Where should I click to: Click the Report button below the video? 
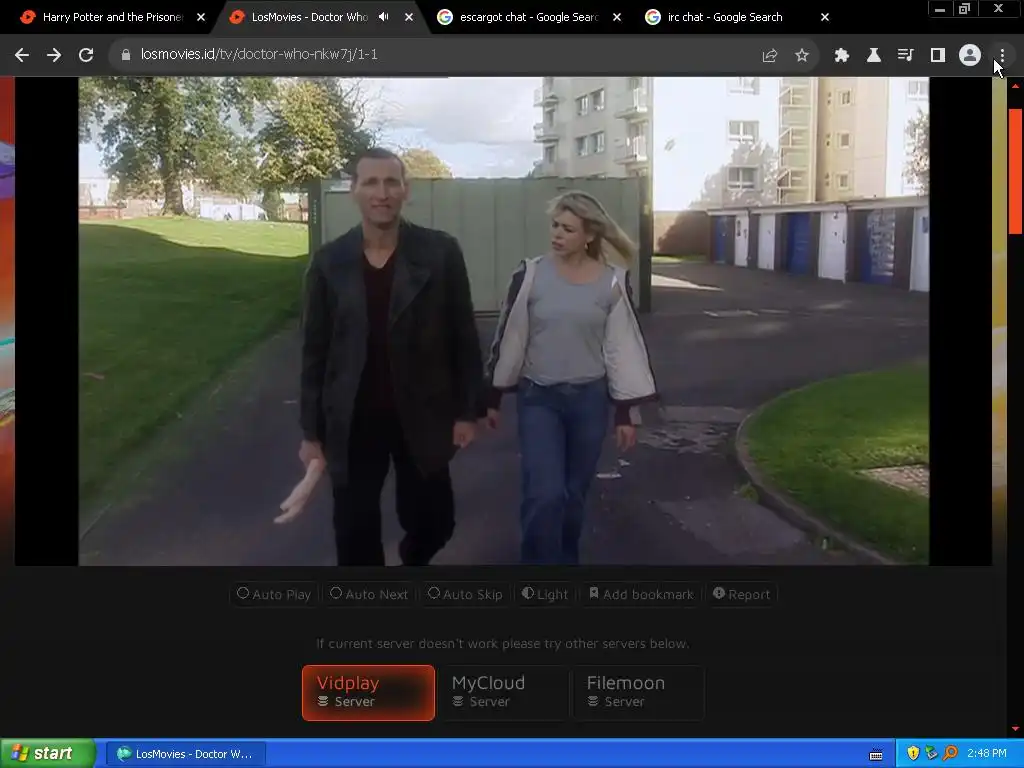tap(742, 594)
